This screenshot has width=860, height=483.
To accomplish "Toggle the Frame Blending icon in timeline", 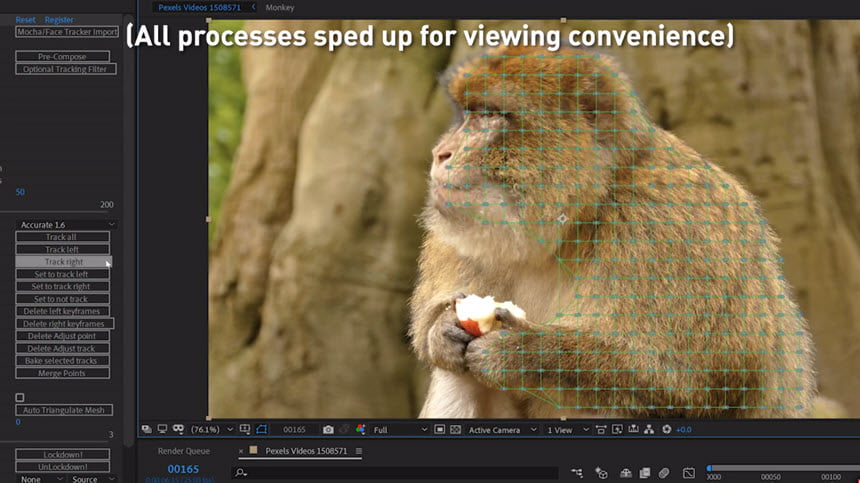I will point(645,473).
